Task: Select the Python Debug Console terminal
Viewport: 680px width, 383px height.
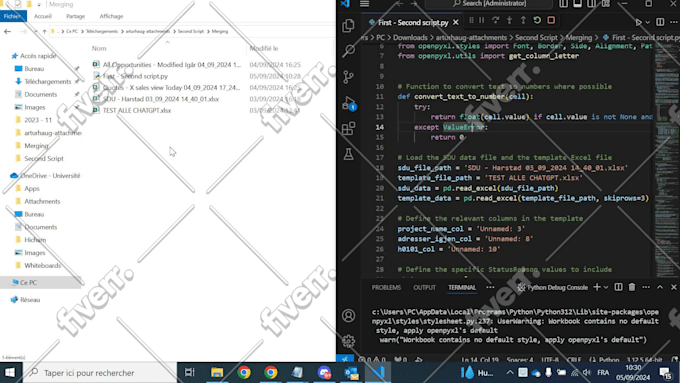Action: (x=552, y=287)
